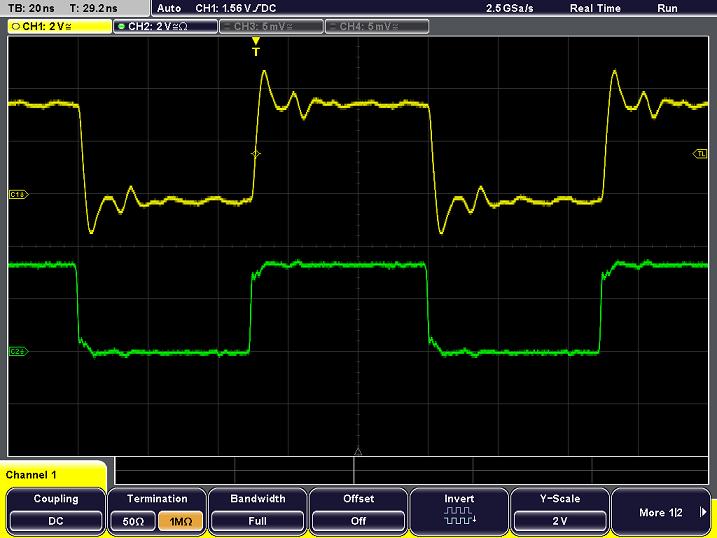717x538 pixels.
Task: Click the time reference triangle at bottom
Action: [x=357, y=452]
